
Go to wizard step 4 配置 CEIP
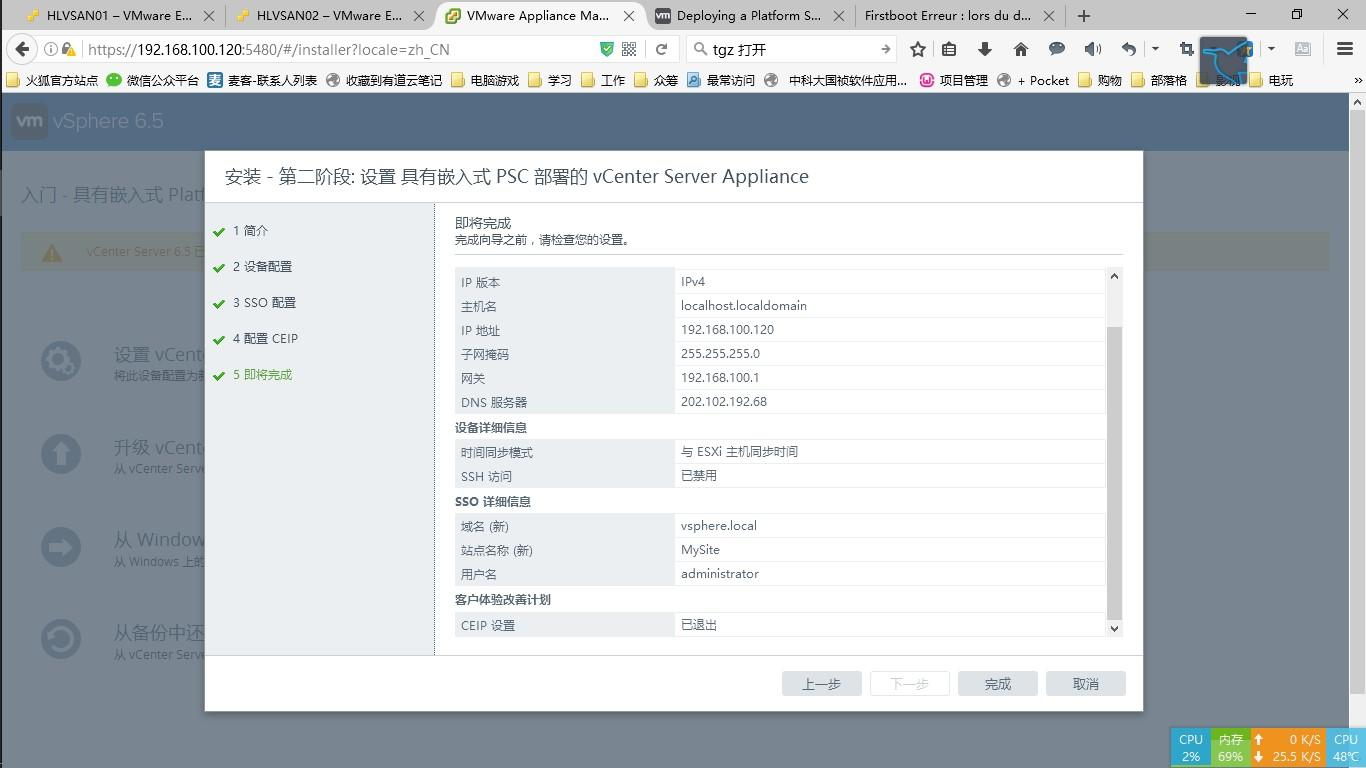tap(265, 339)
